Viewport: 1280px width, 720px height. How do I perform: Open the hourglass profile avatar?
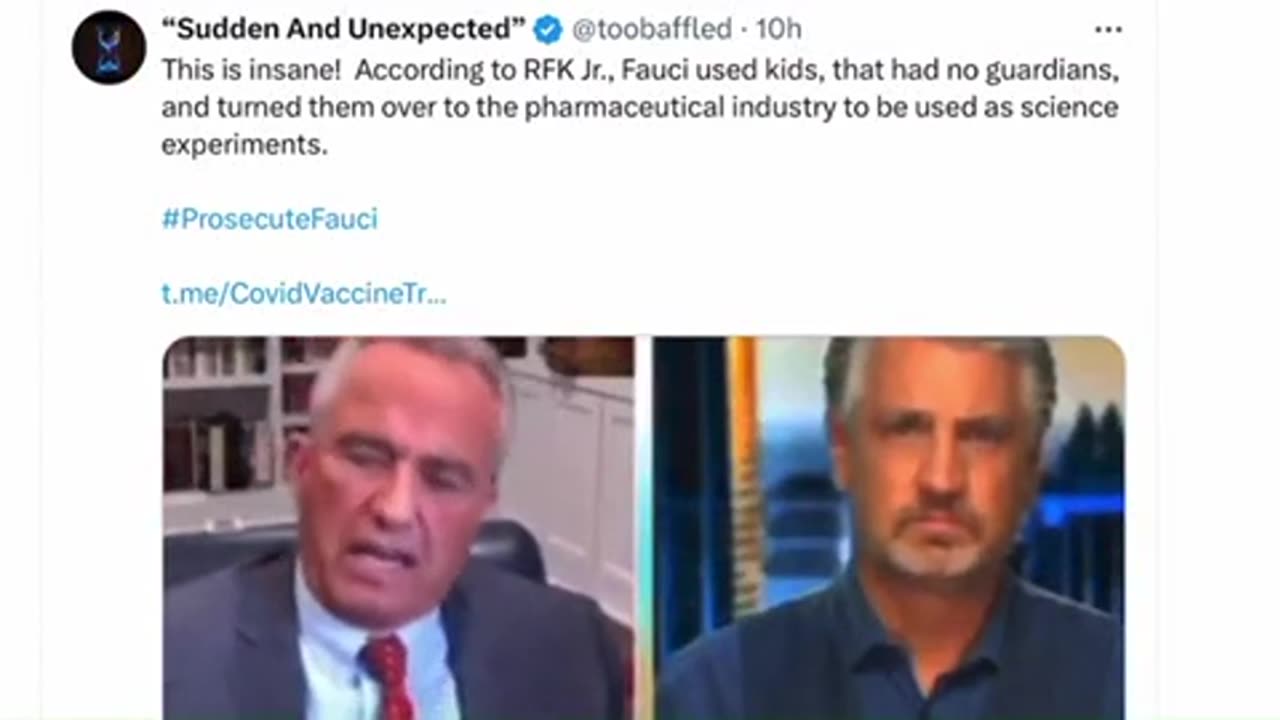coord(108,47)
